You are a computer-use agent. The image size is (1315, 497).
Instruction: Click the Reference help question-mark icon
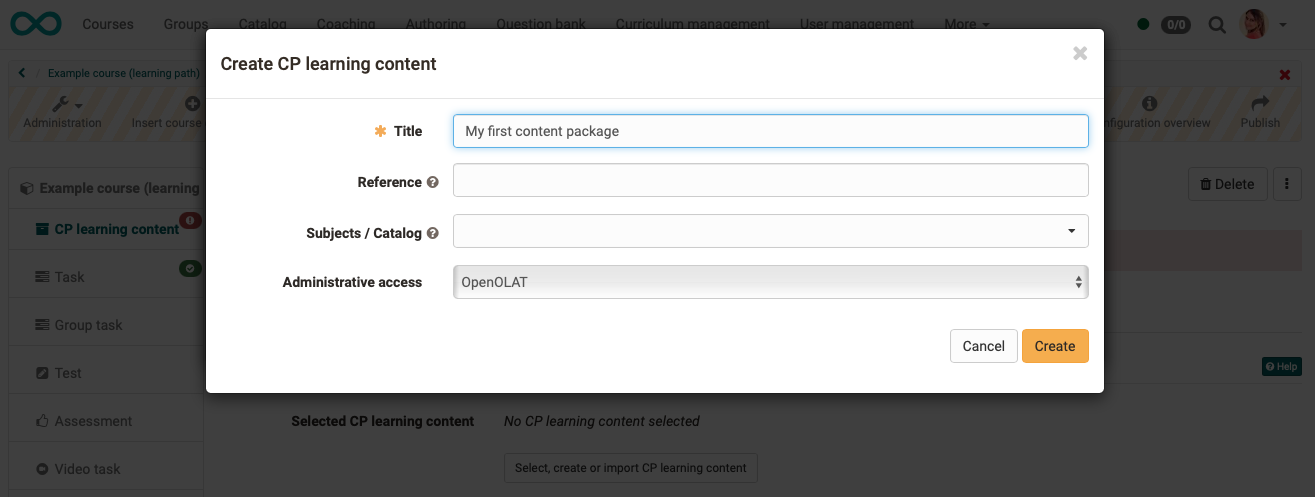click(x=432, y=182)
